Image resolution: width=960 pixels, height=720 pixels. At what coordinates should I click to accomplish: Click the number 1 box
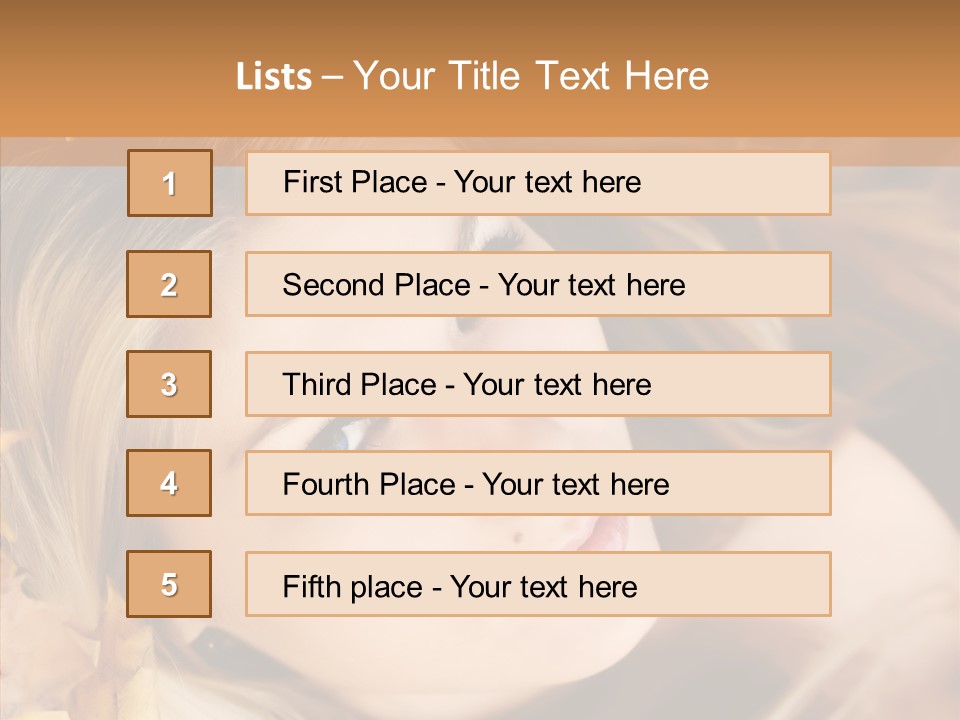pos(170,183)
